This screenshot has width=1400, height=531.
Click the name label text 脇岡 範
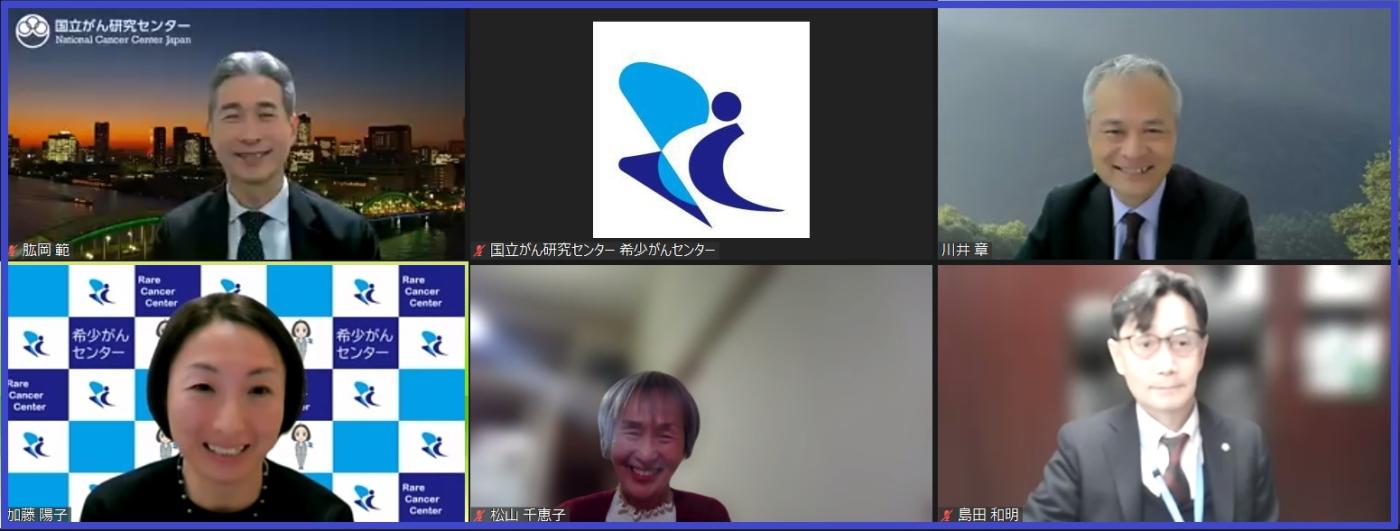point(46,250)
